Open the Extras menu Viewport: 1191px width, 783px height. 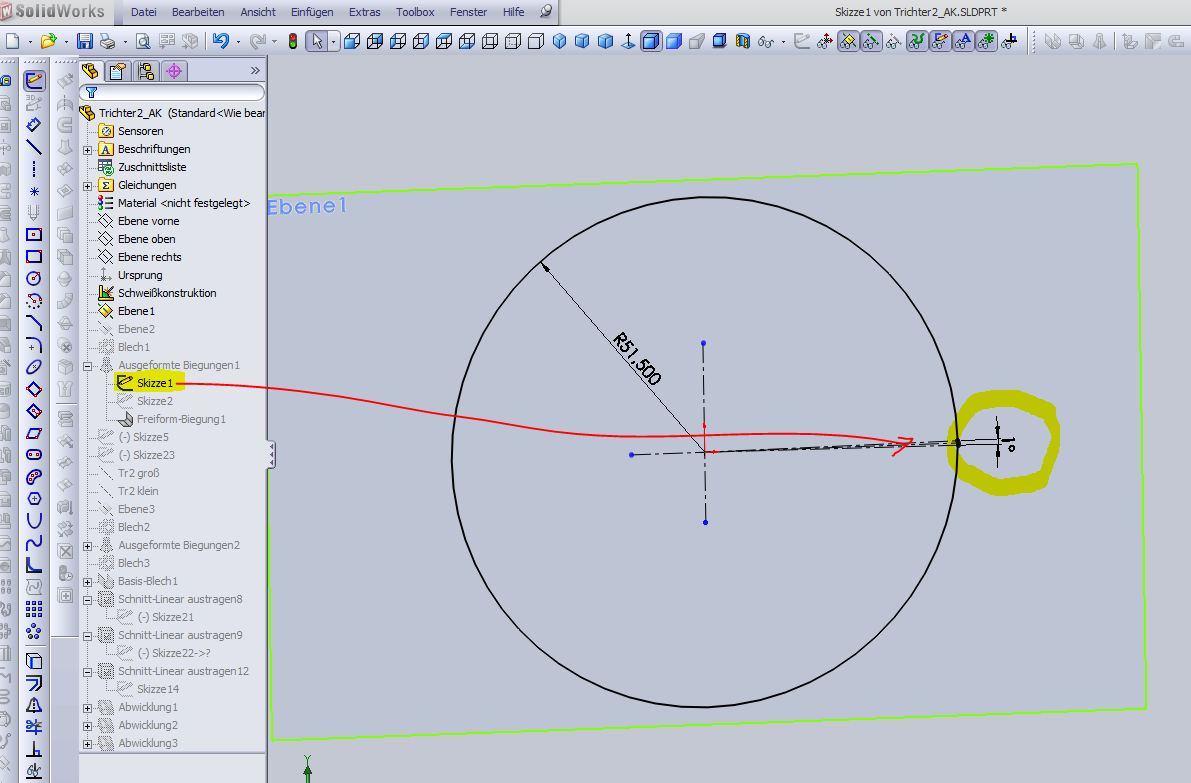point(364,12)
